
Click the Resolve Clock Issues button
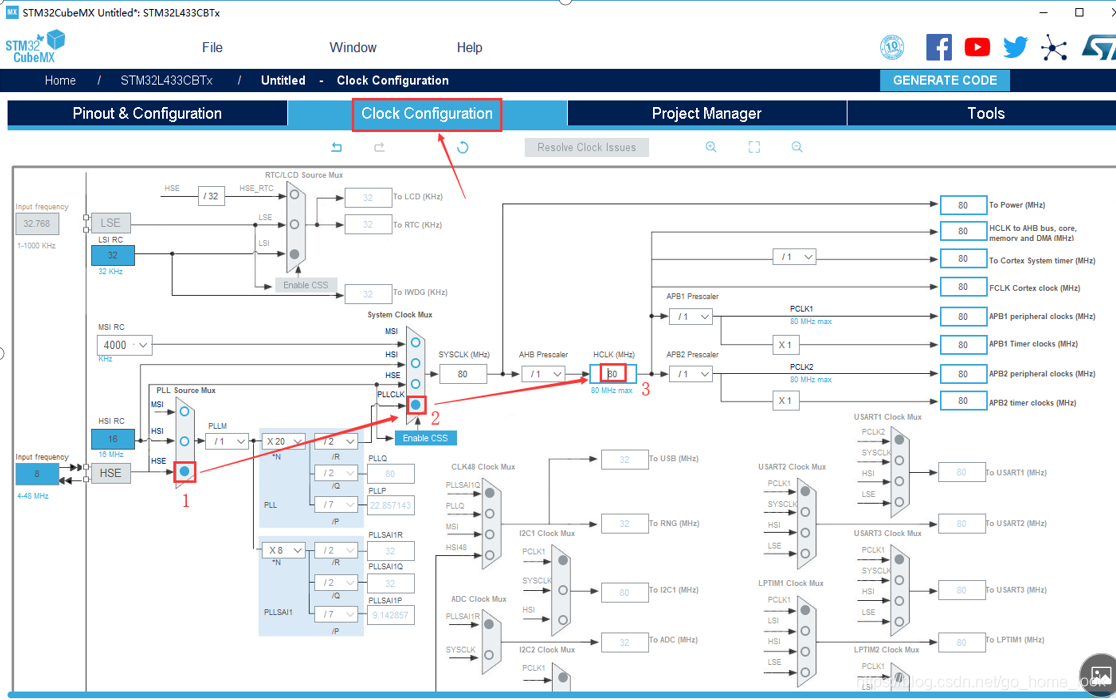586,147
